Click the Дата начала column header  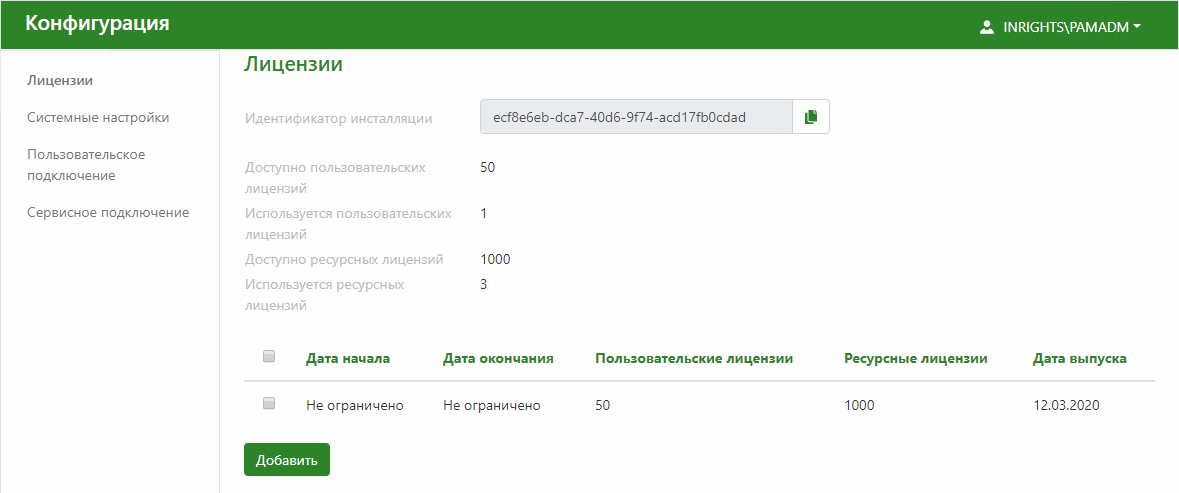pyautogui.click(x=347, y=358)
